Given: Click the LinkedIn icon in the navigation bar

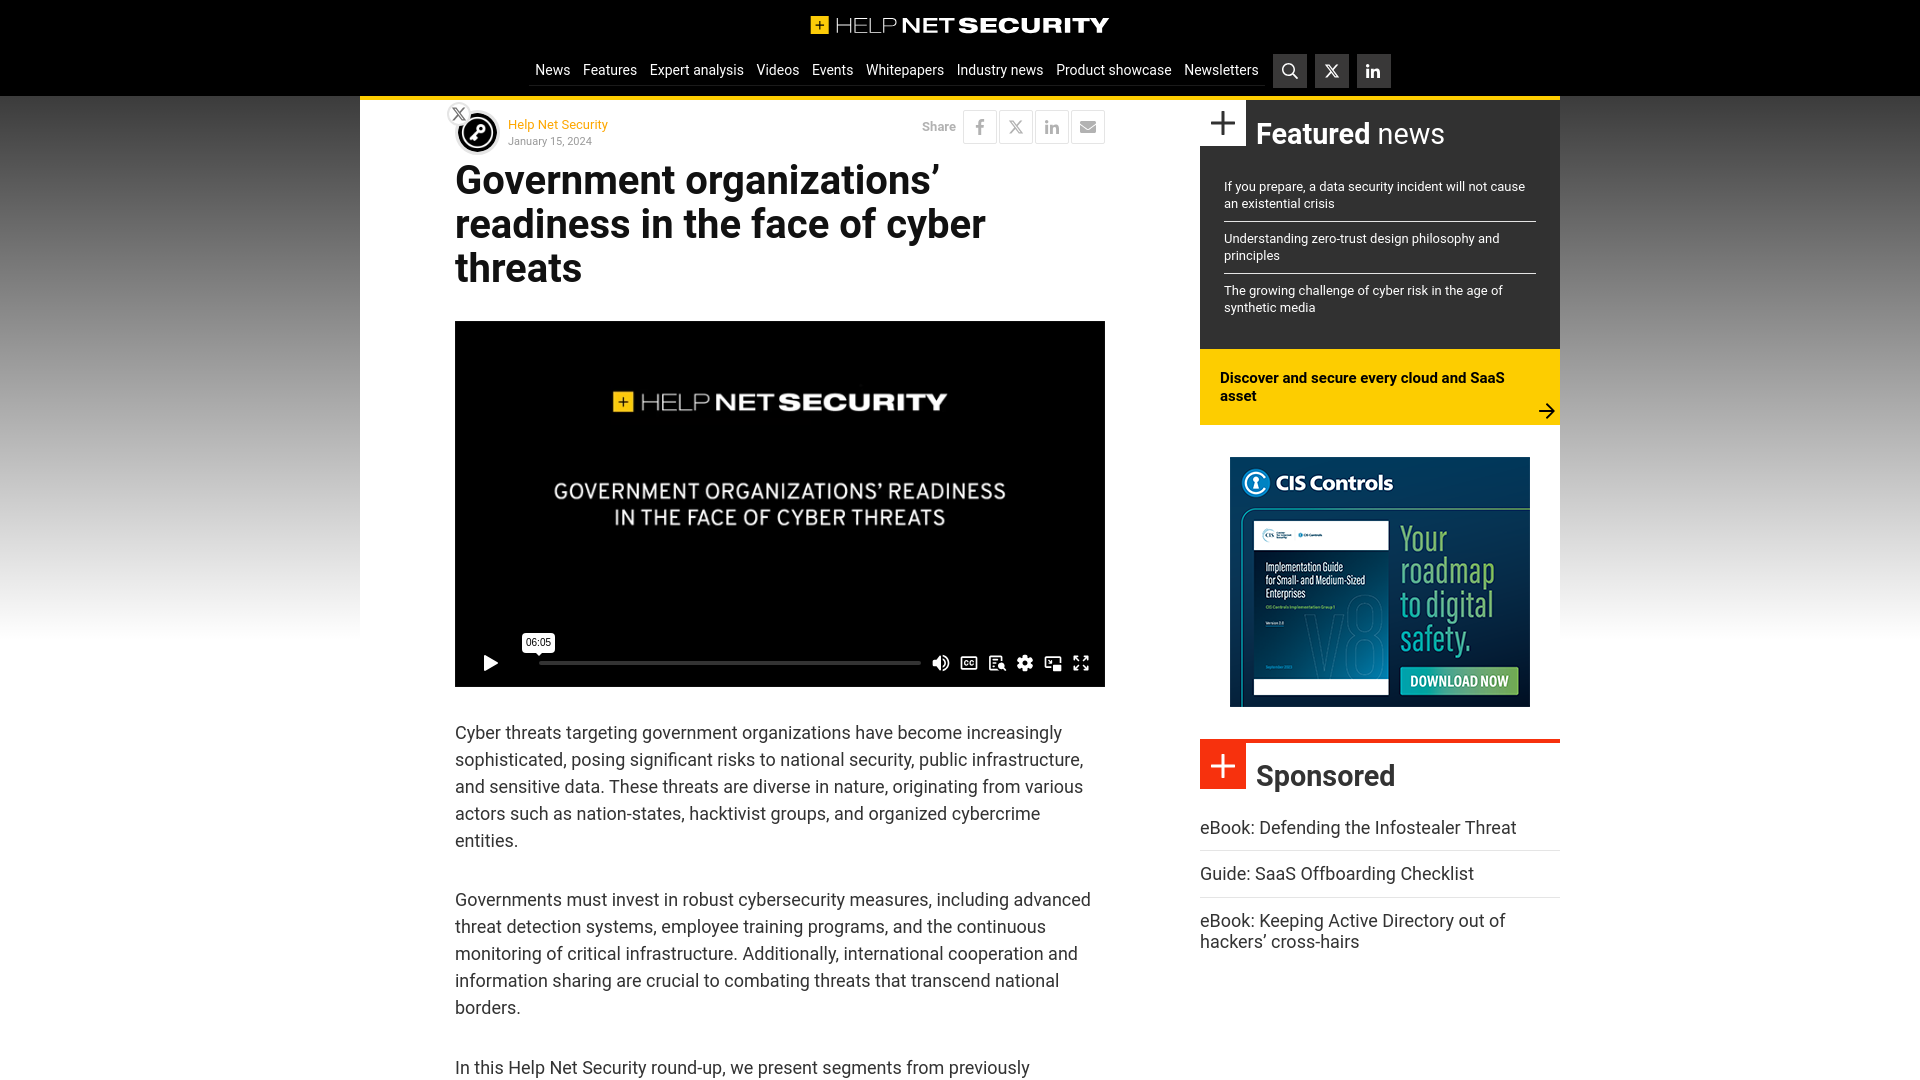Looking at the screenshot, I should pyautogui.click(x=1373, y=70).
